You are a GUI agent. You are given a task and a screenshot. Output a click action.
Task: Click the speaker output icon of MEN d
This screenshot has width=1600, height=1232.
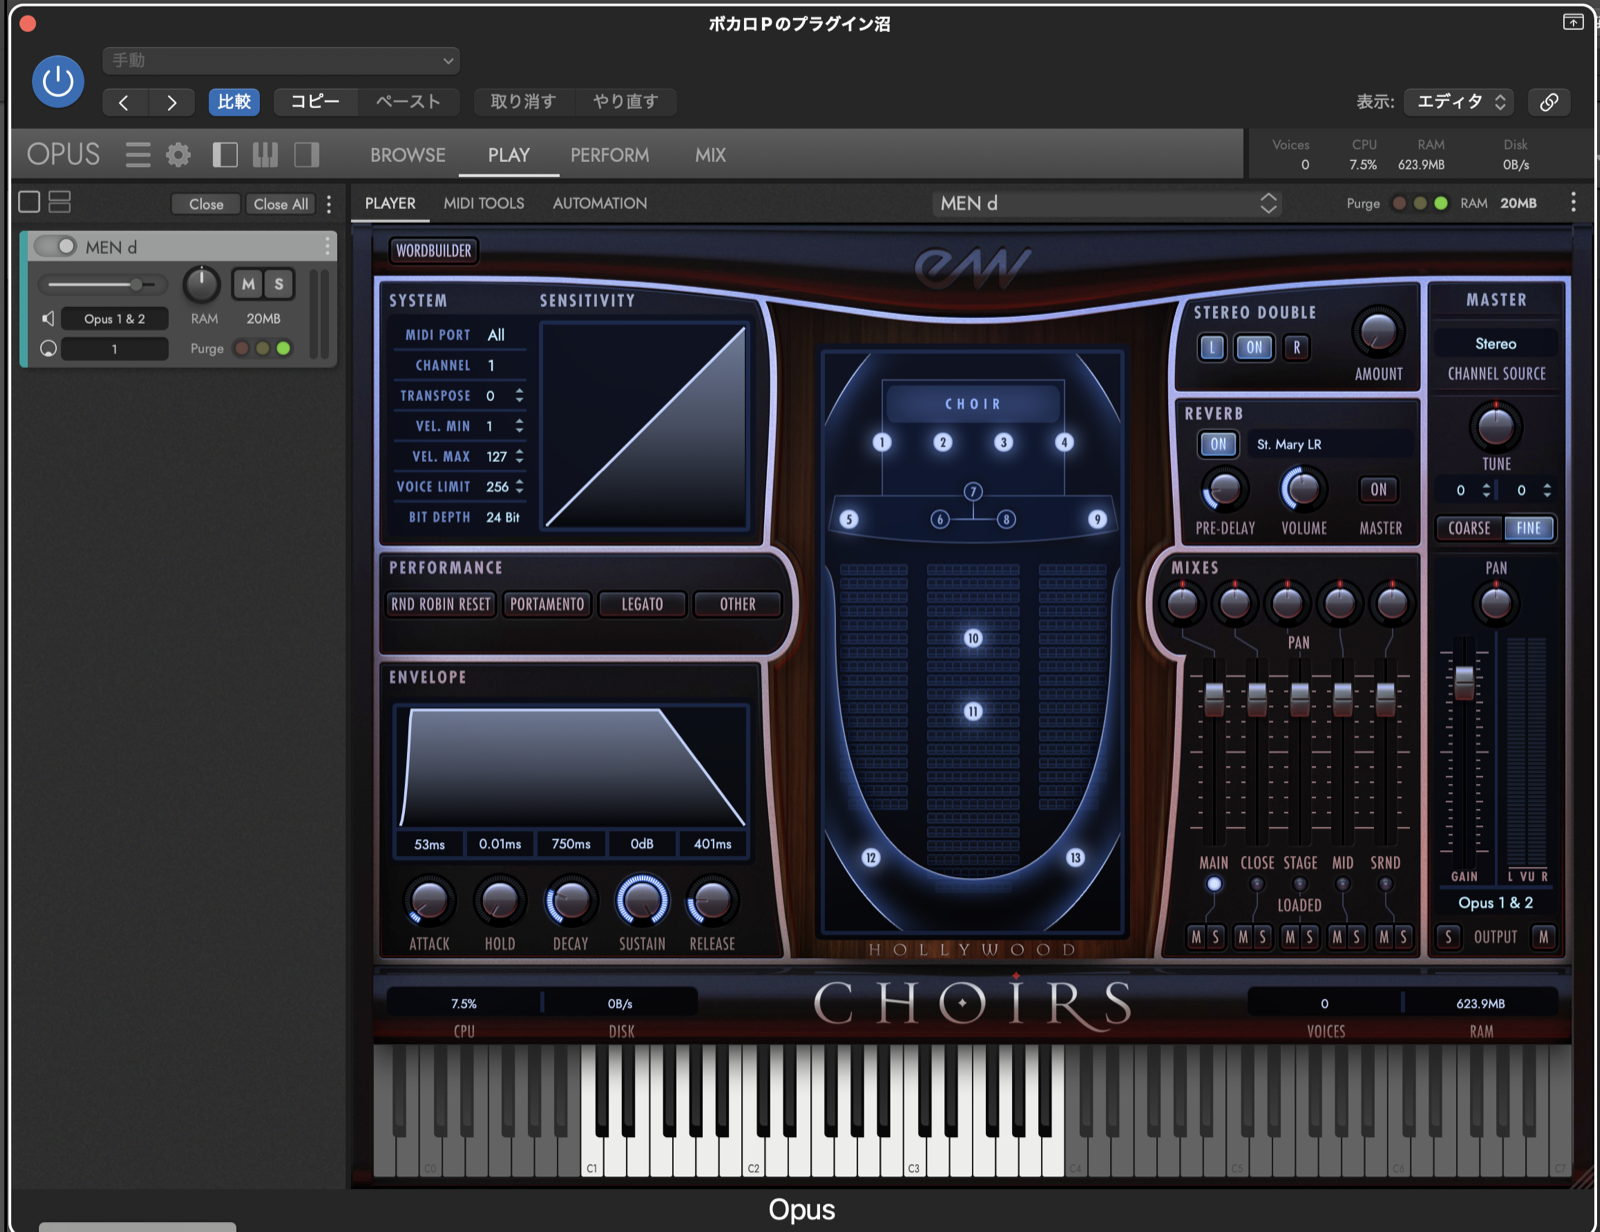(48, 318)
